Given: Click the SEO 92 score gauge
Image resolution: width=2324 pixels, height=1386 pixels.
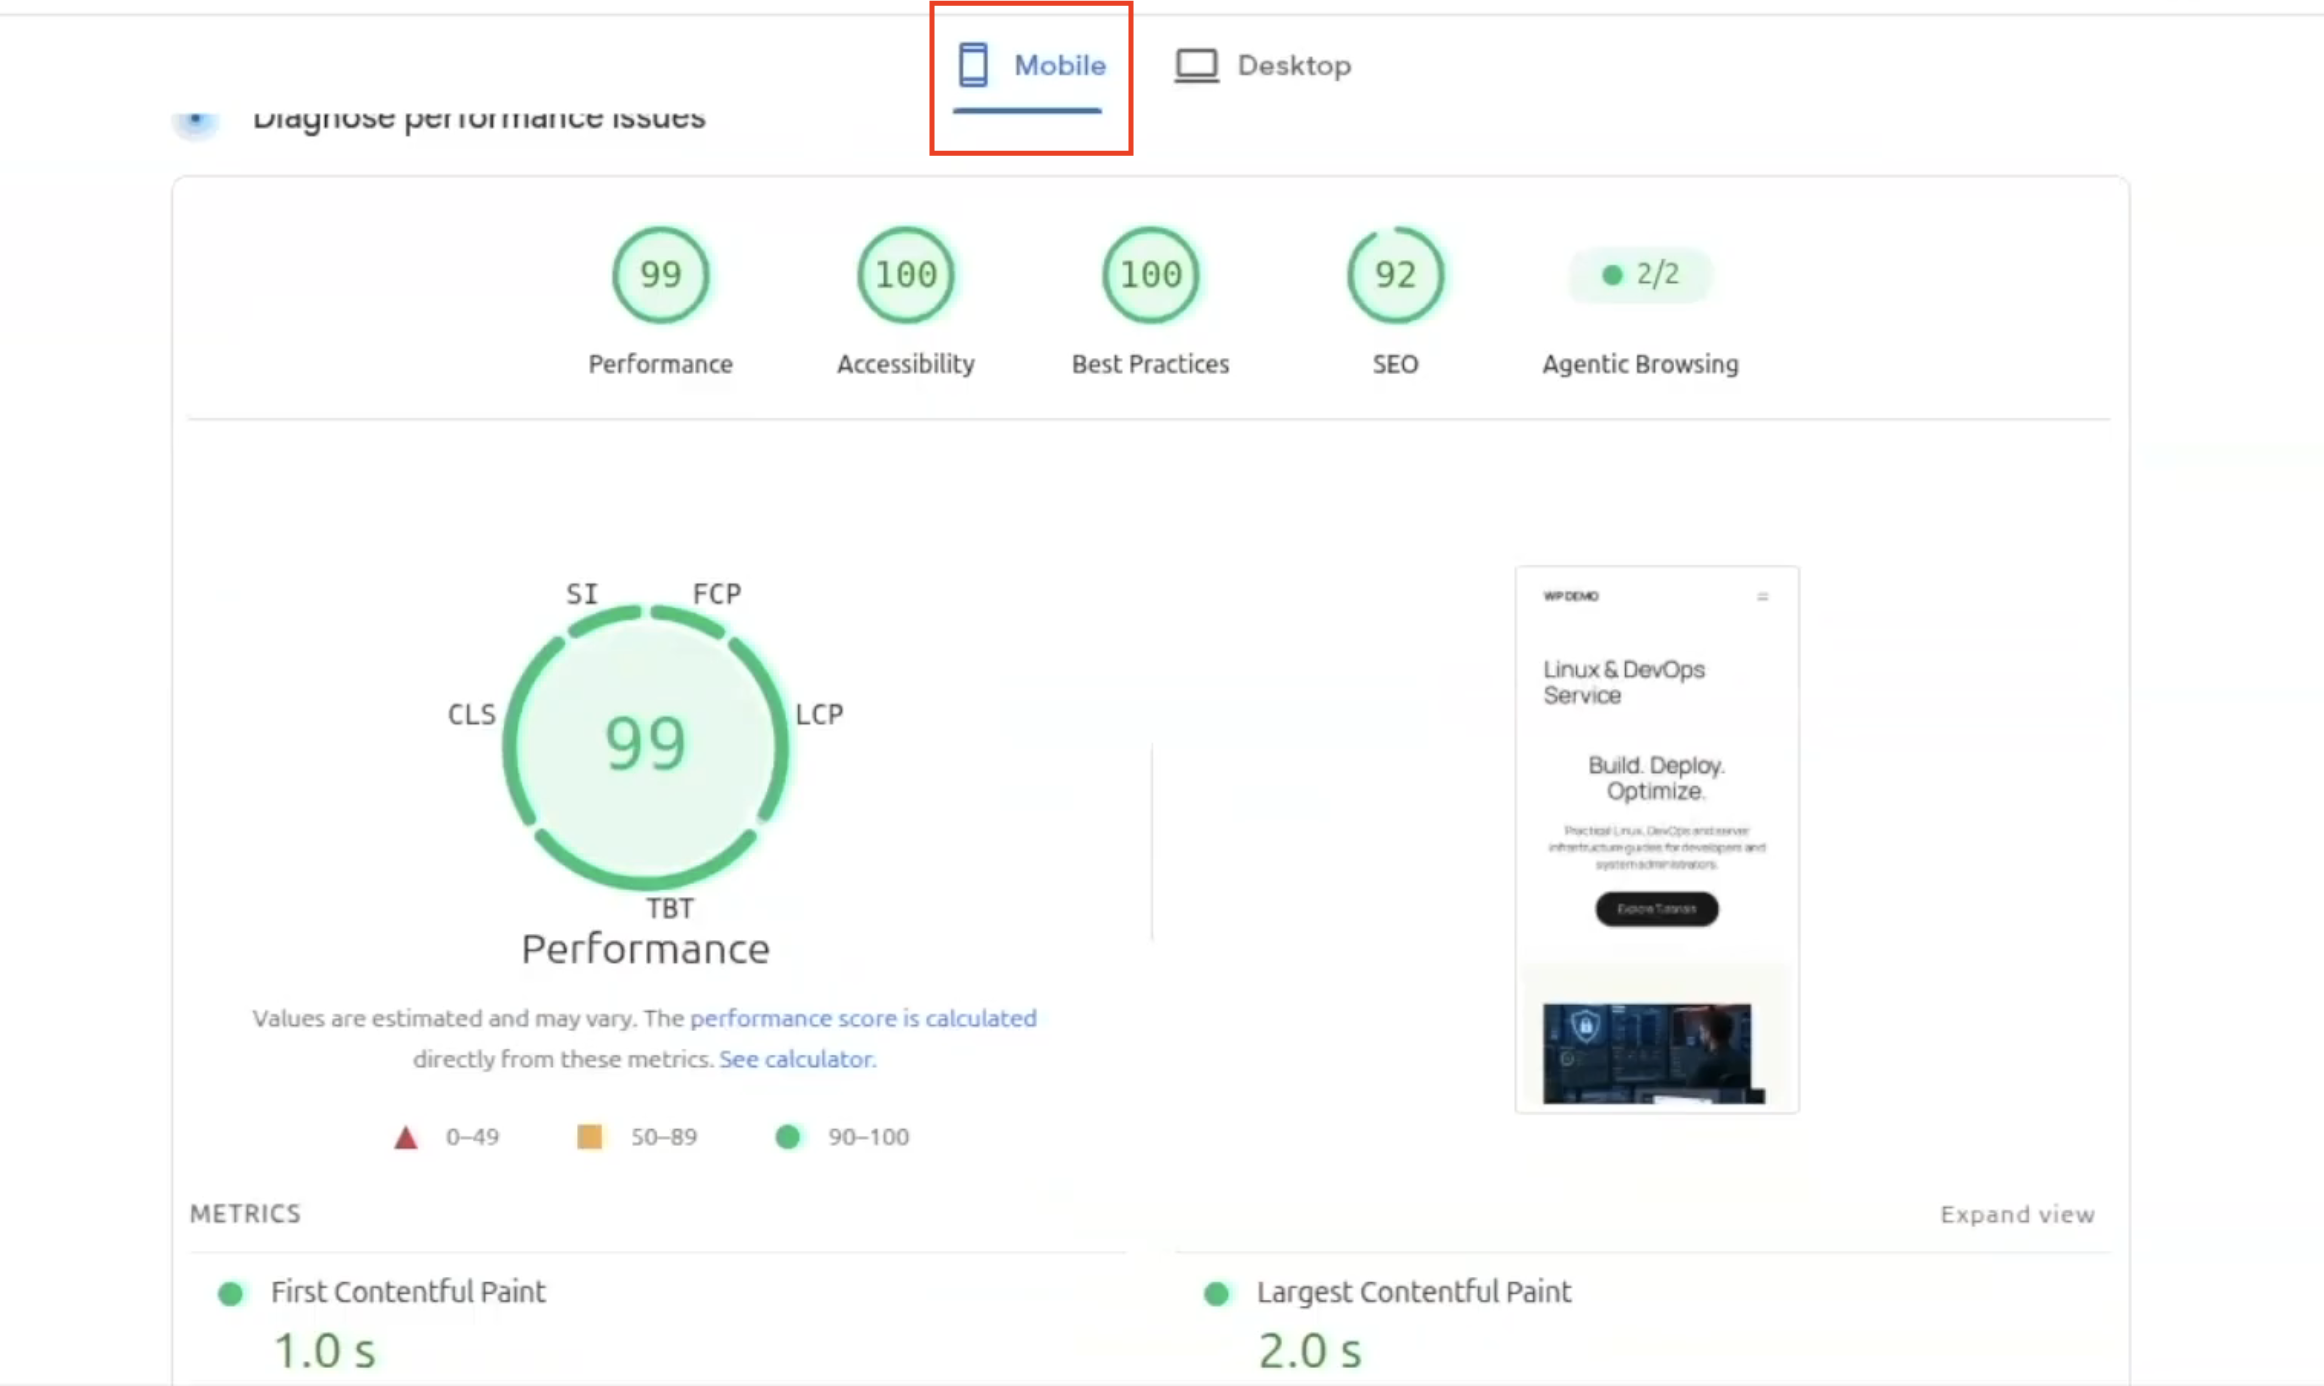Looking at the screenshot, I should click(x=1395, y=275).
